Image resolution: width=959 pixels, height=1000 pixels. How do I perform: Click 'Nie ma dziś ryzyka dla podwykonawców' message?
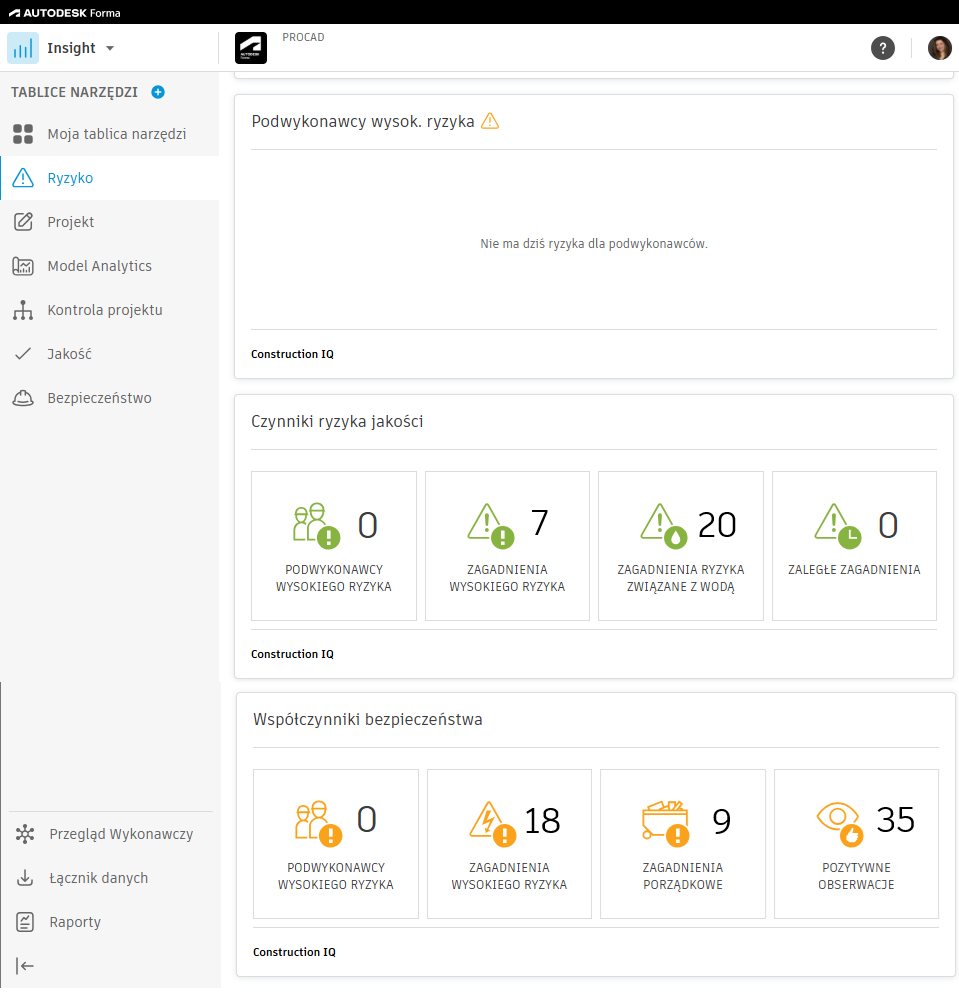[594, 244]
